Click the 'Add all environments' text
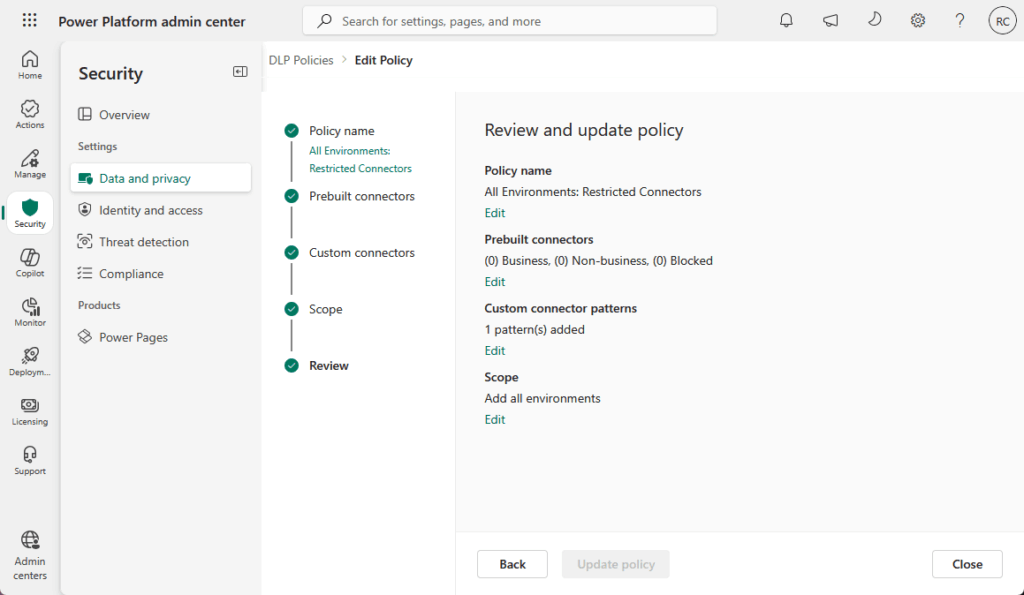This screenshot has width=1024, height=595. tap(542, 398)
